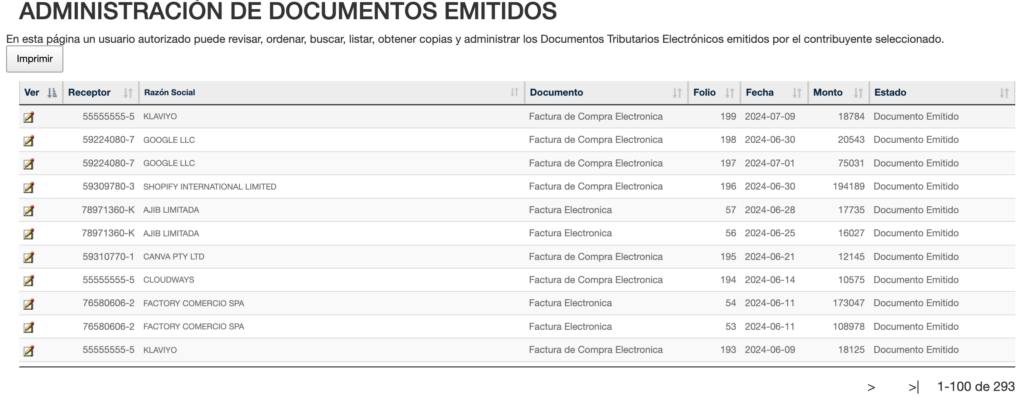Screen dimensions: 1024x401
Task: Open the SHOPIFY INTERNATIONAL LIMITED document icon
Action: click(28, 187)
